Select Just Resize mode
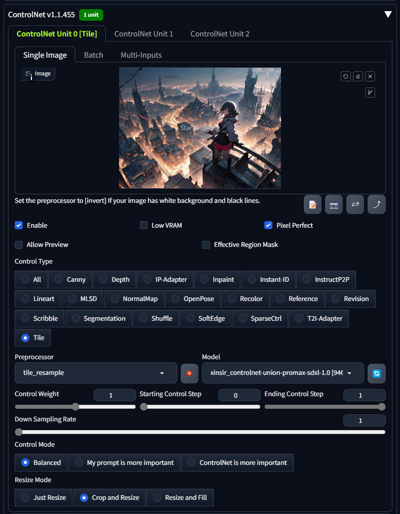400x514 pixels. coord(43,498)
